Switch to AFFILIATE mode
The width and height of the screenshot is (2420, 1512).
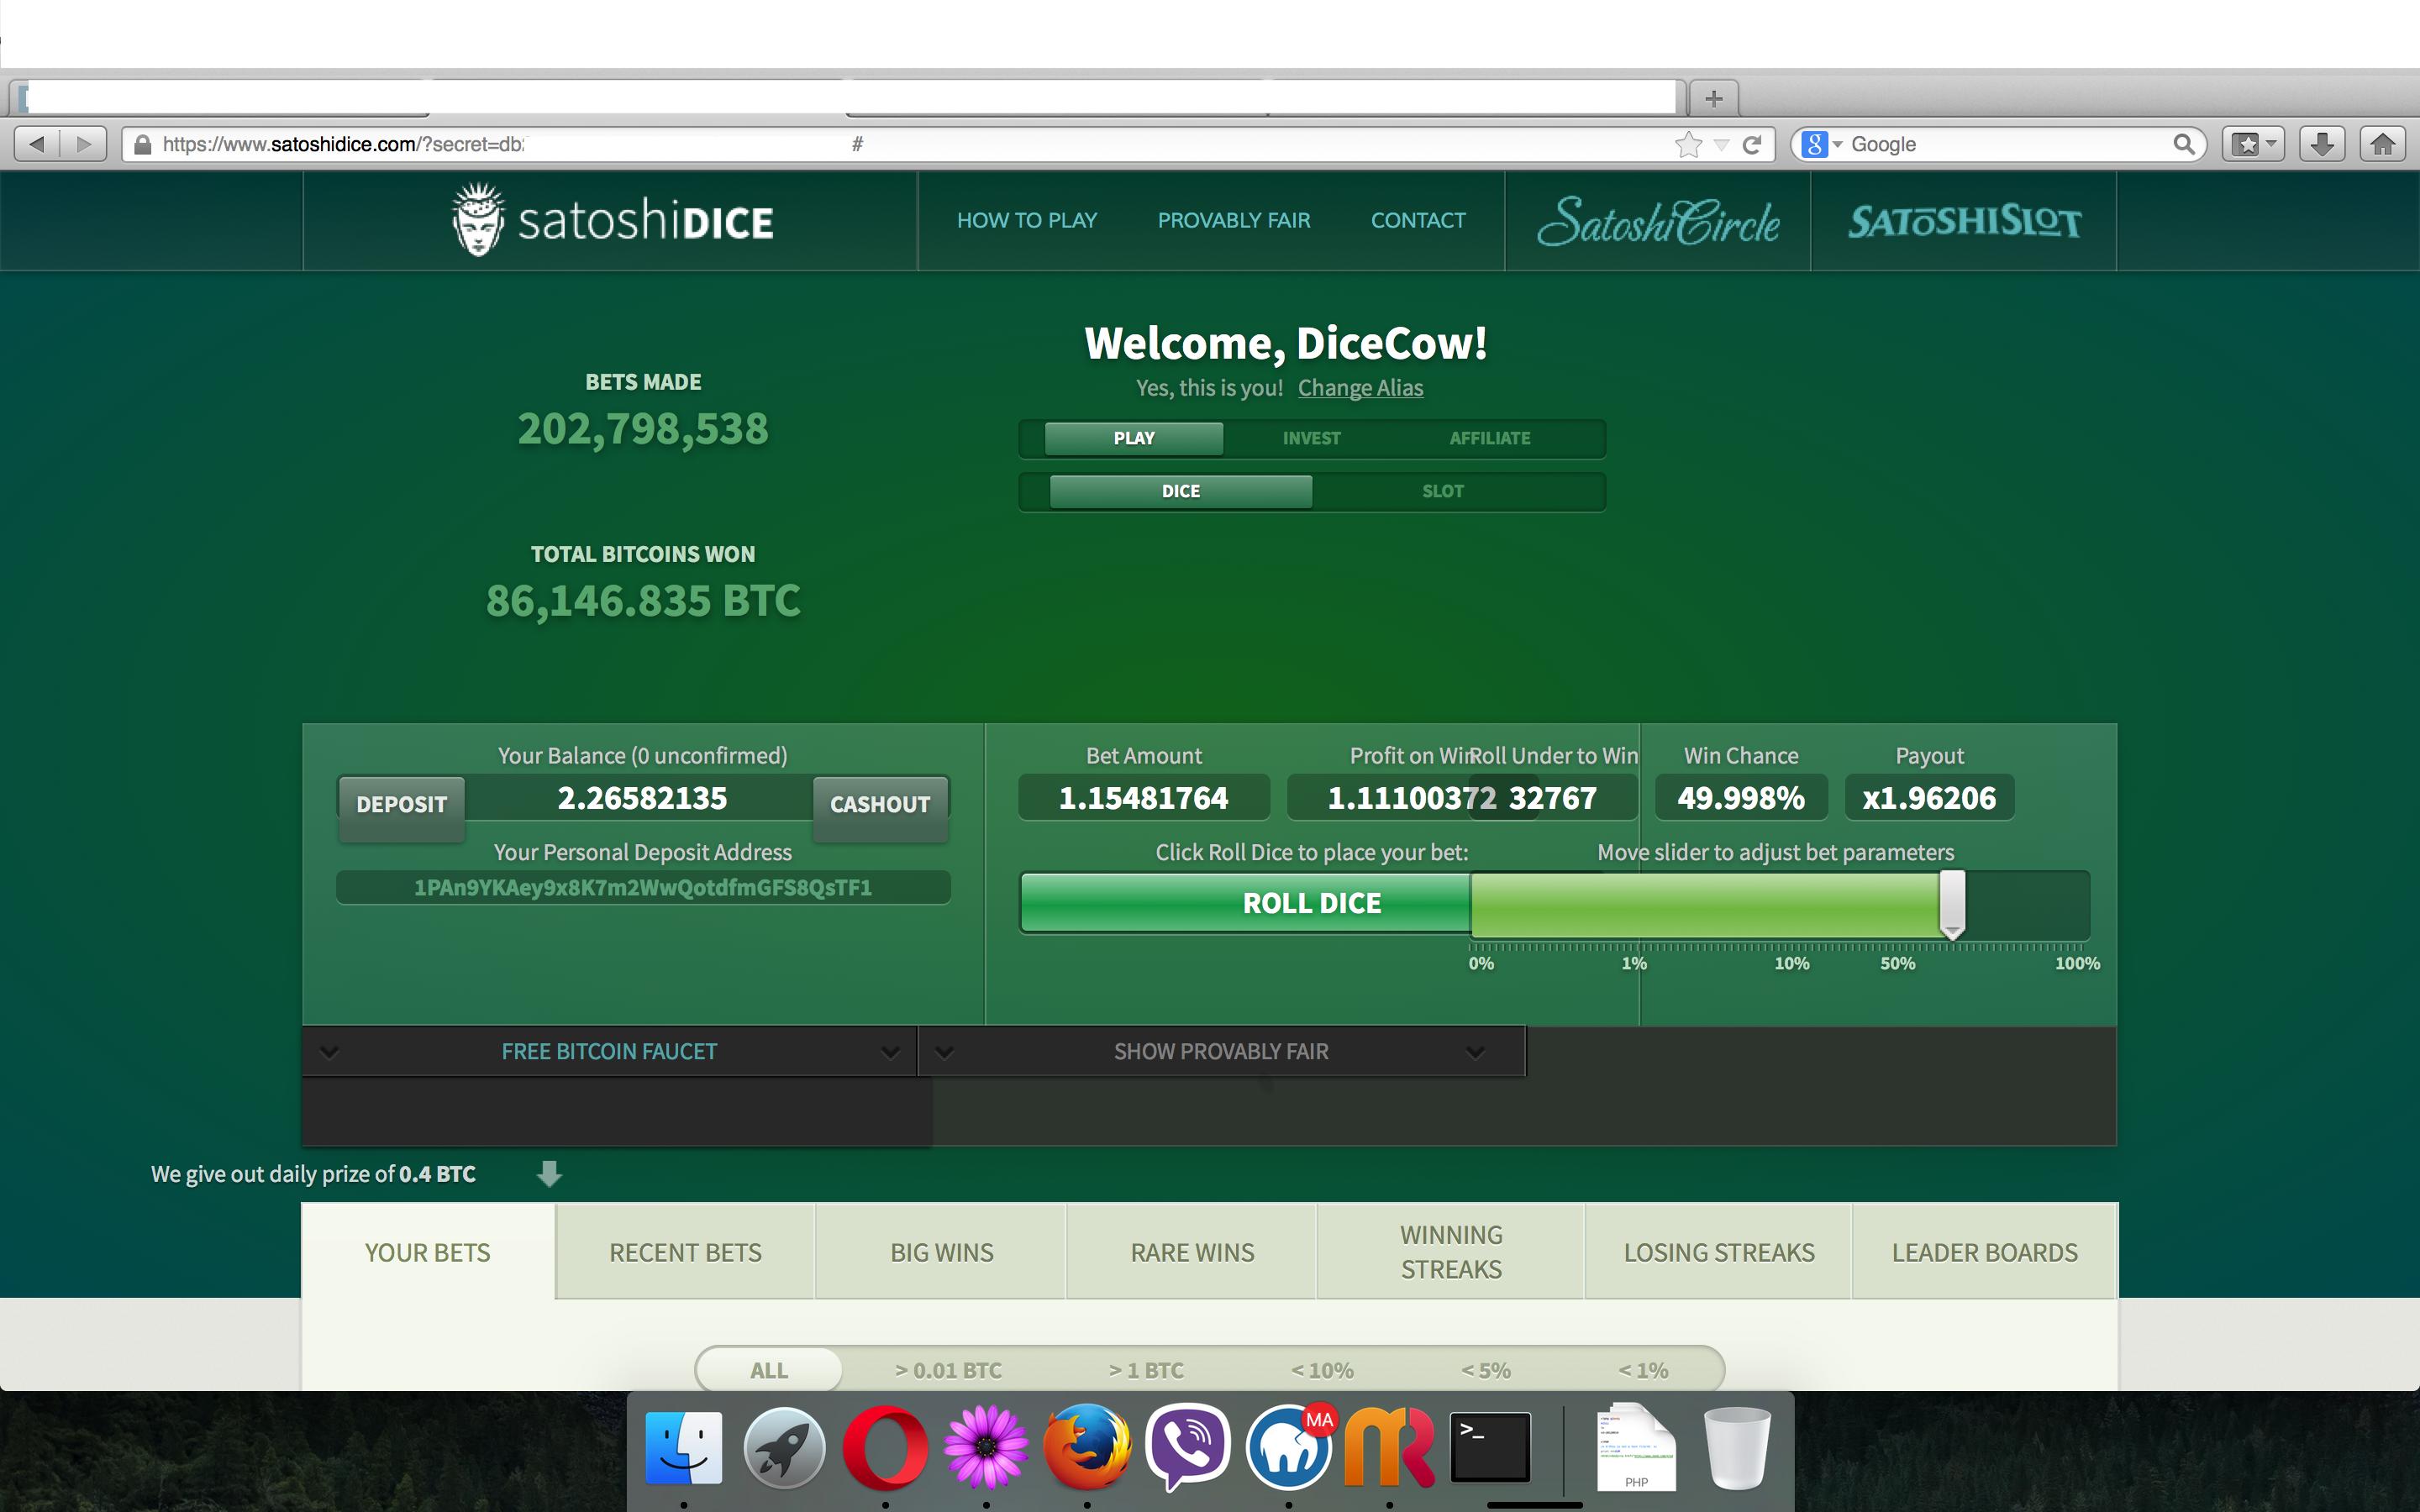pos(1490,438)
